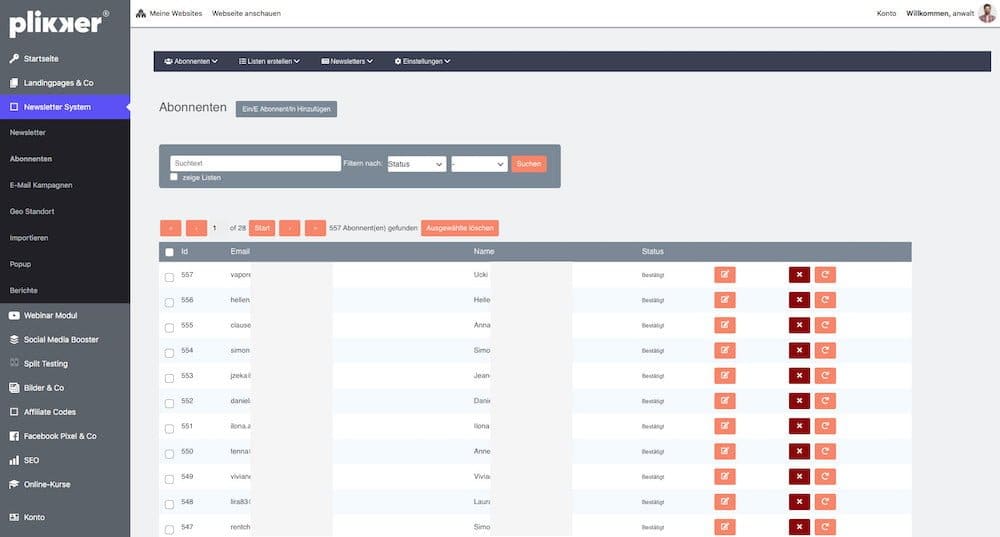Open Affiliate Codes in the sidebar
Screen dimensions: 1000x537
pos(50,412)
